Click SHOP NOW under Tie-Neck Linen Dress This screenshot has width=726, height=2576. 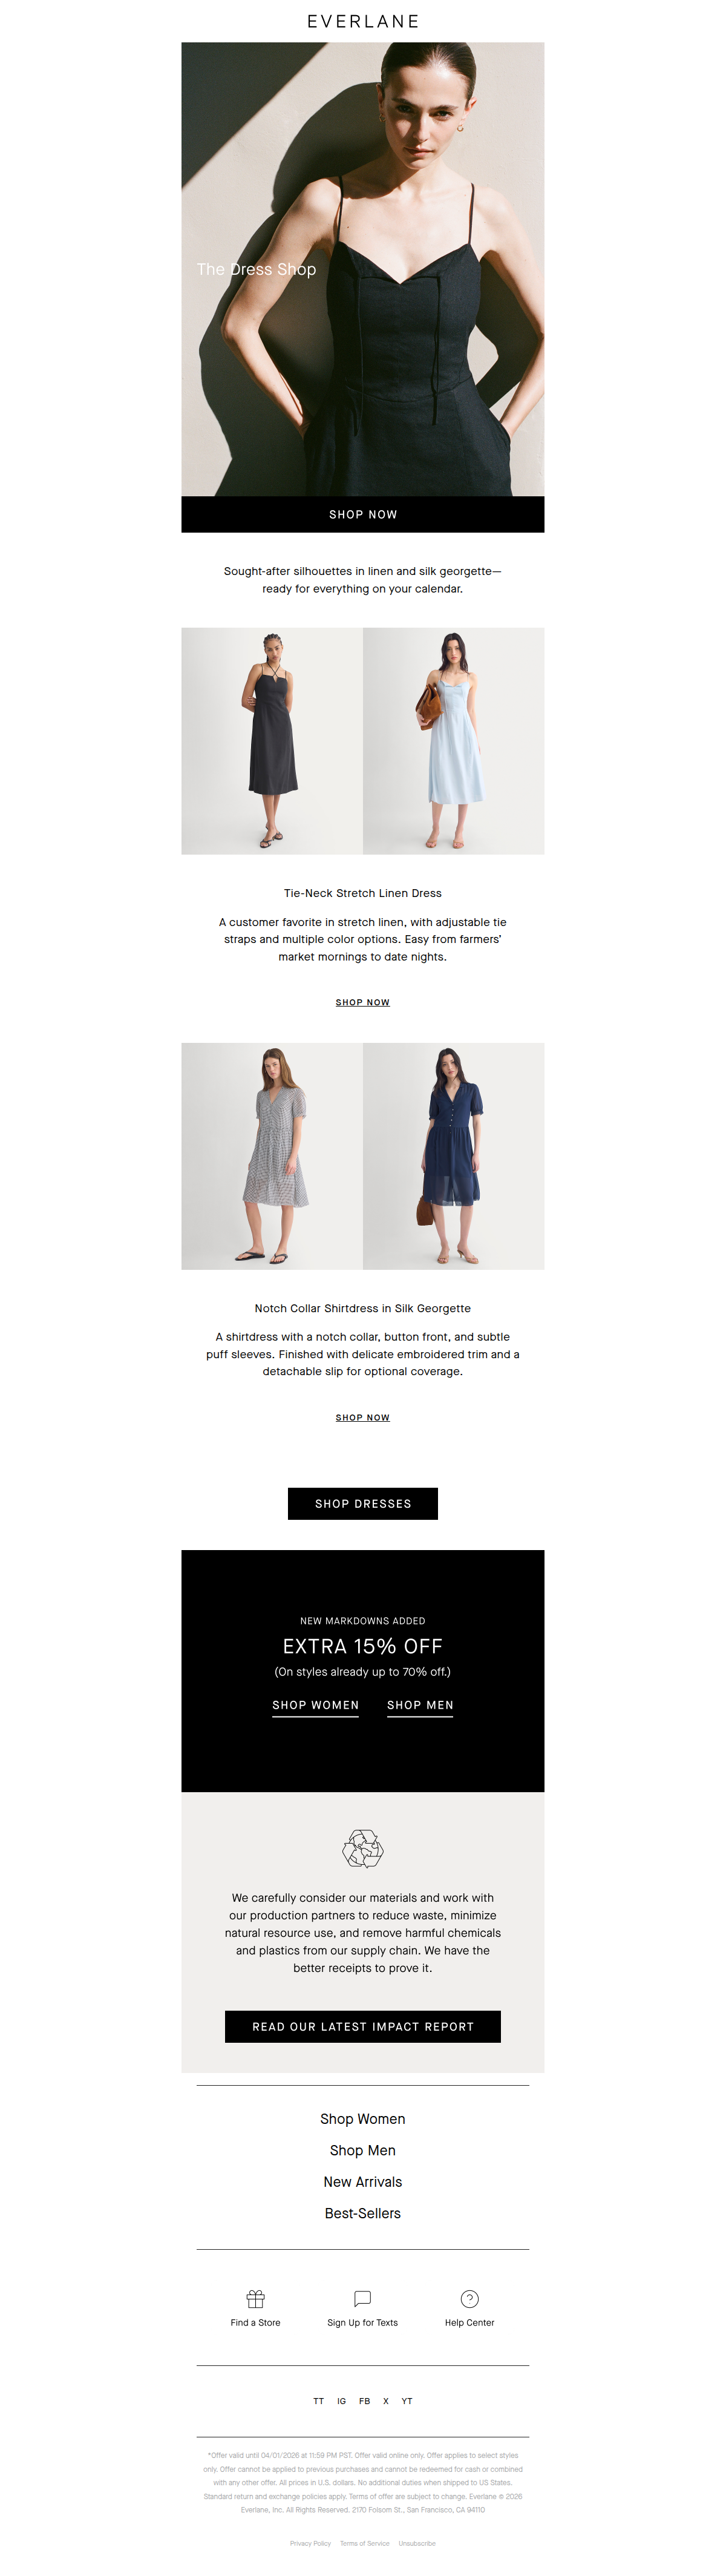[363, 1002]
